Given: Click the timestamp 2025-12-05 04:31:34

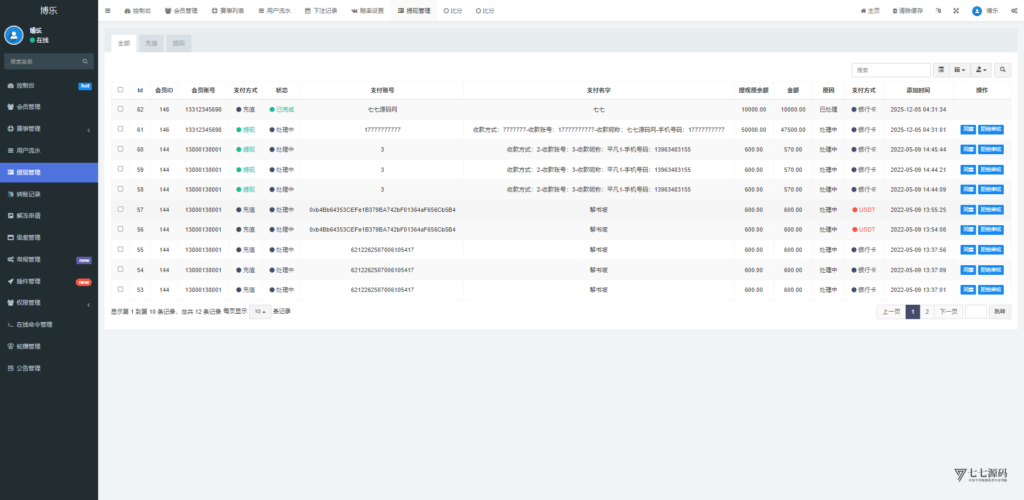Looking at the screenshot, I should point(918,110).
